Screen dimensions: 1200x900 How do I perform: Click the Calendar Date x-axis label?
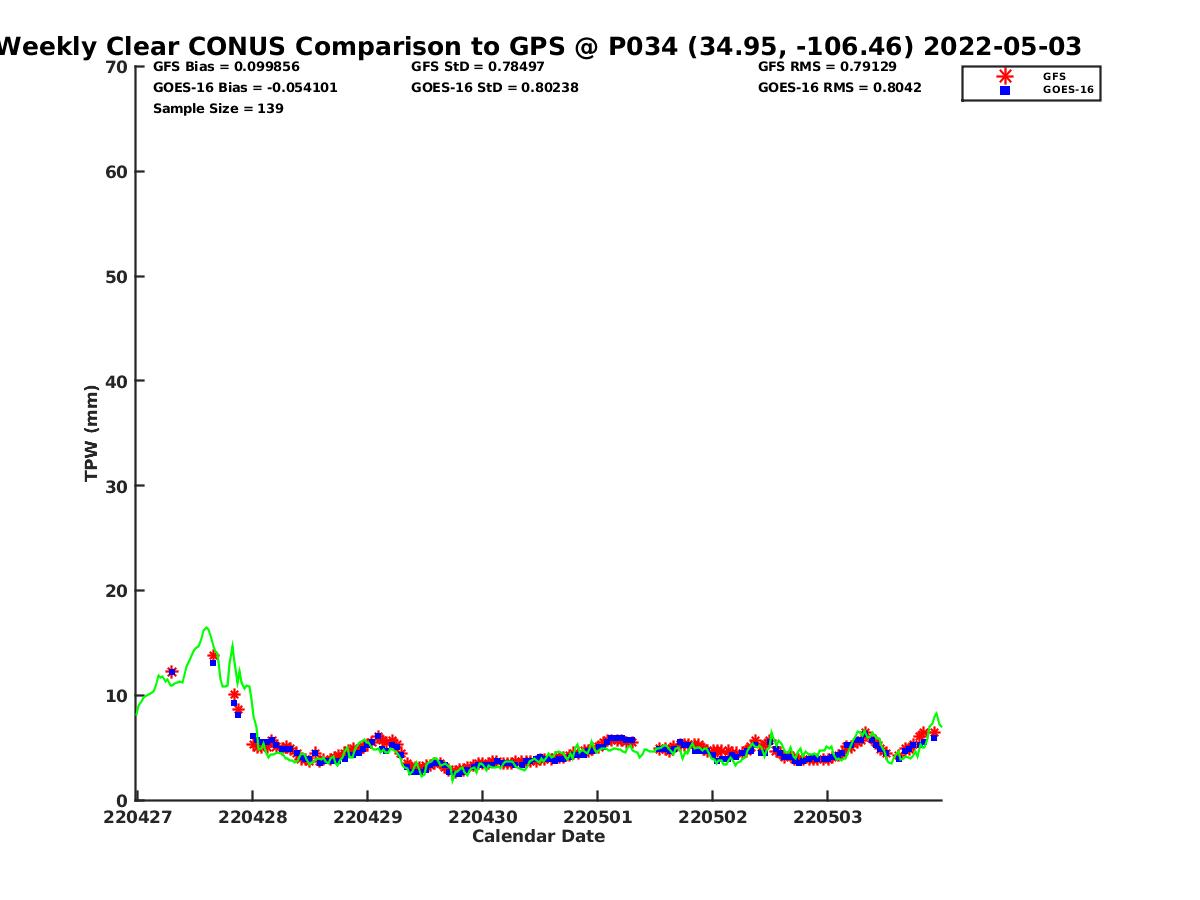tap(538, 837)
